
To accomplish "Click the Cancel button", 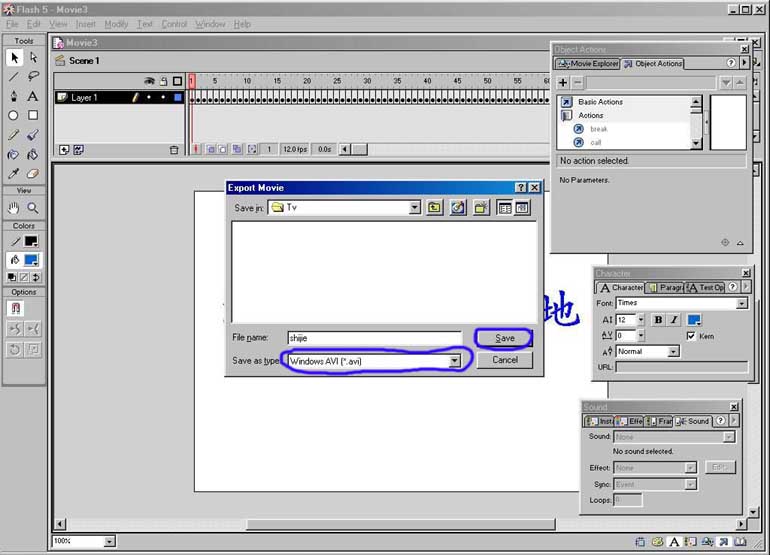I will 504,360.
